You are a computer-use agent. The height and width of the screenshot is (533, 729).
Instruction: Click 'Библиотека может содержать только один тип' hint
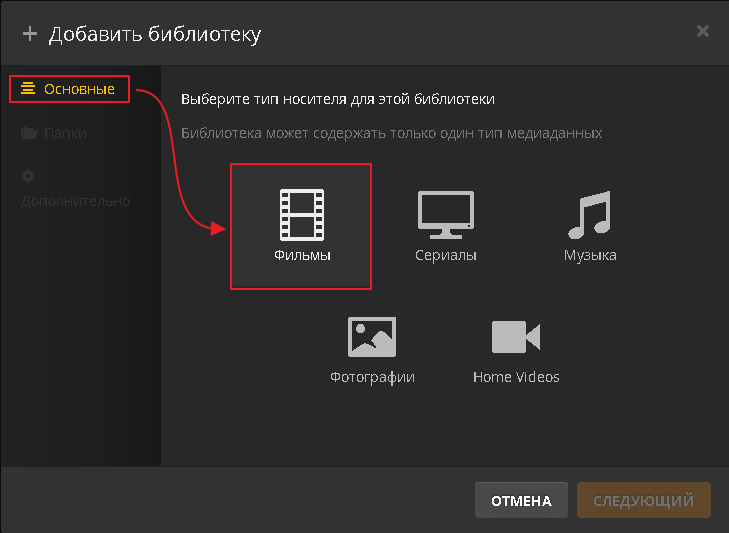tap(391, 133)
